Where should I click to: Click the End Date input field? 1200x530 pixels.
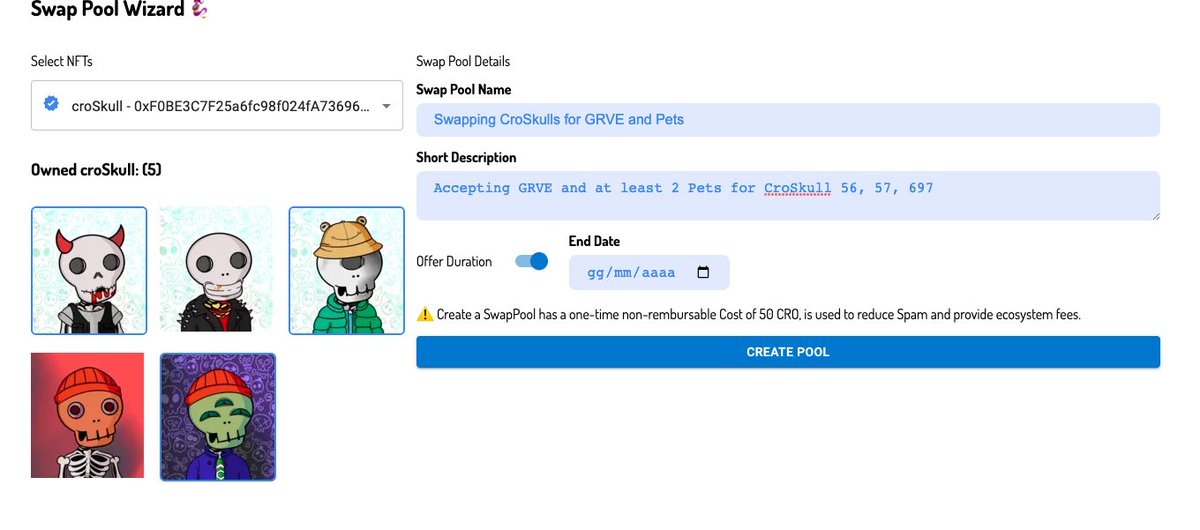tap(649, 272)
